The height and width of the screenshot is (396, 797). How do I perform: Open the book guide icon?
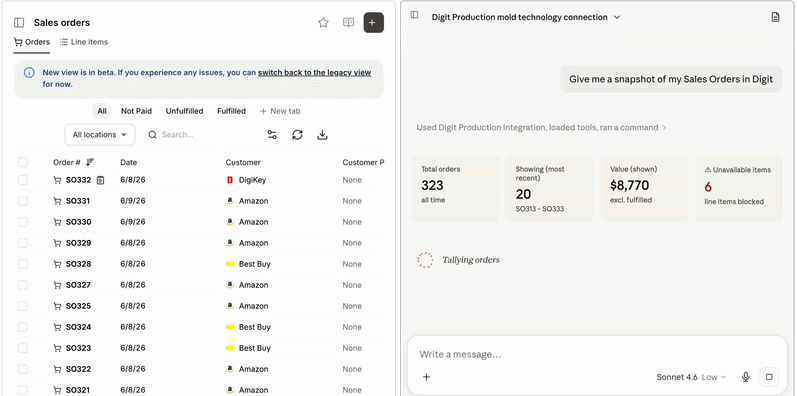[348, 22]
